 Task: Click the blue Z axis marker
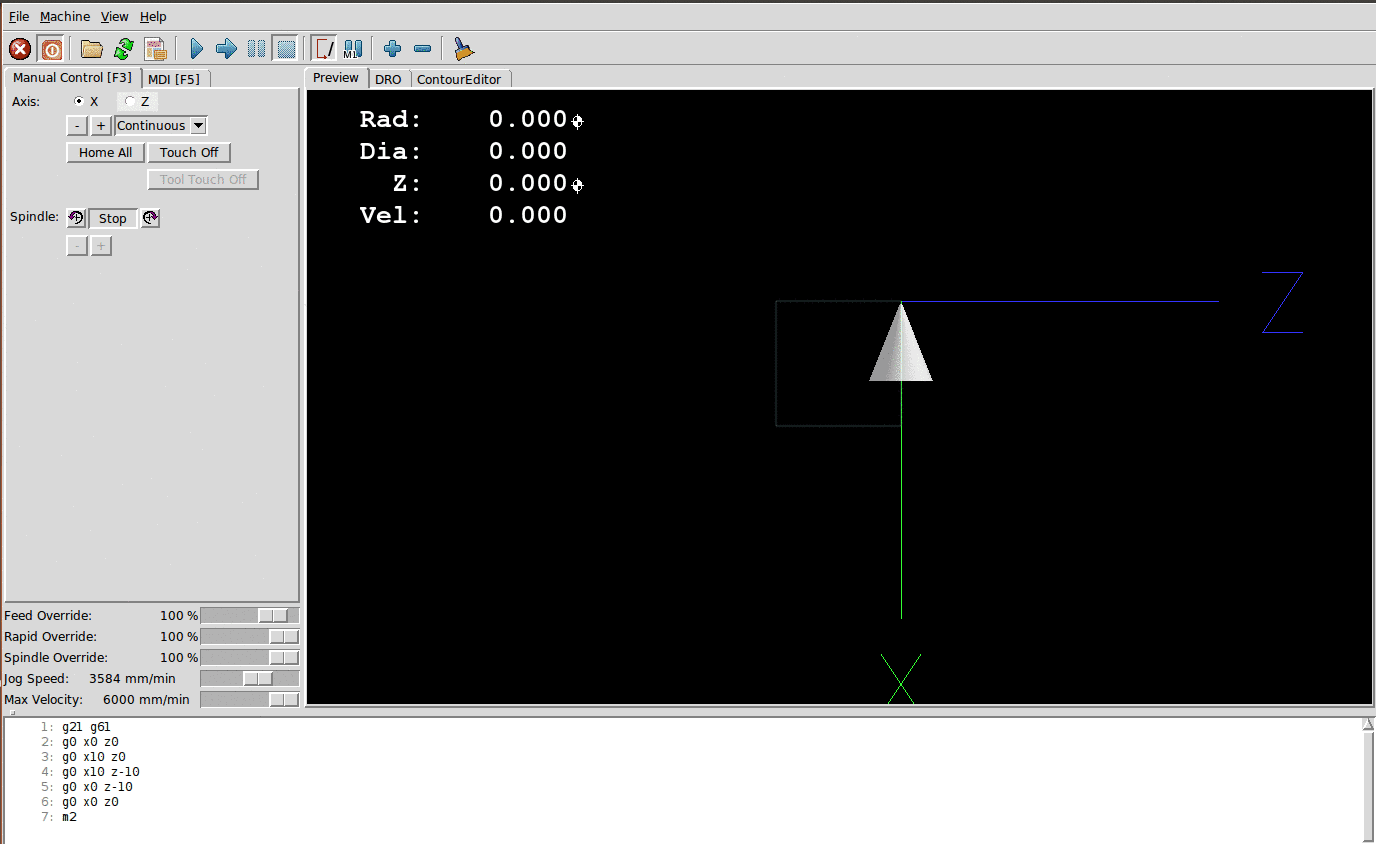[1283, 302]
